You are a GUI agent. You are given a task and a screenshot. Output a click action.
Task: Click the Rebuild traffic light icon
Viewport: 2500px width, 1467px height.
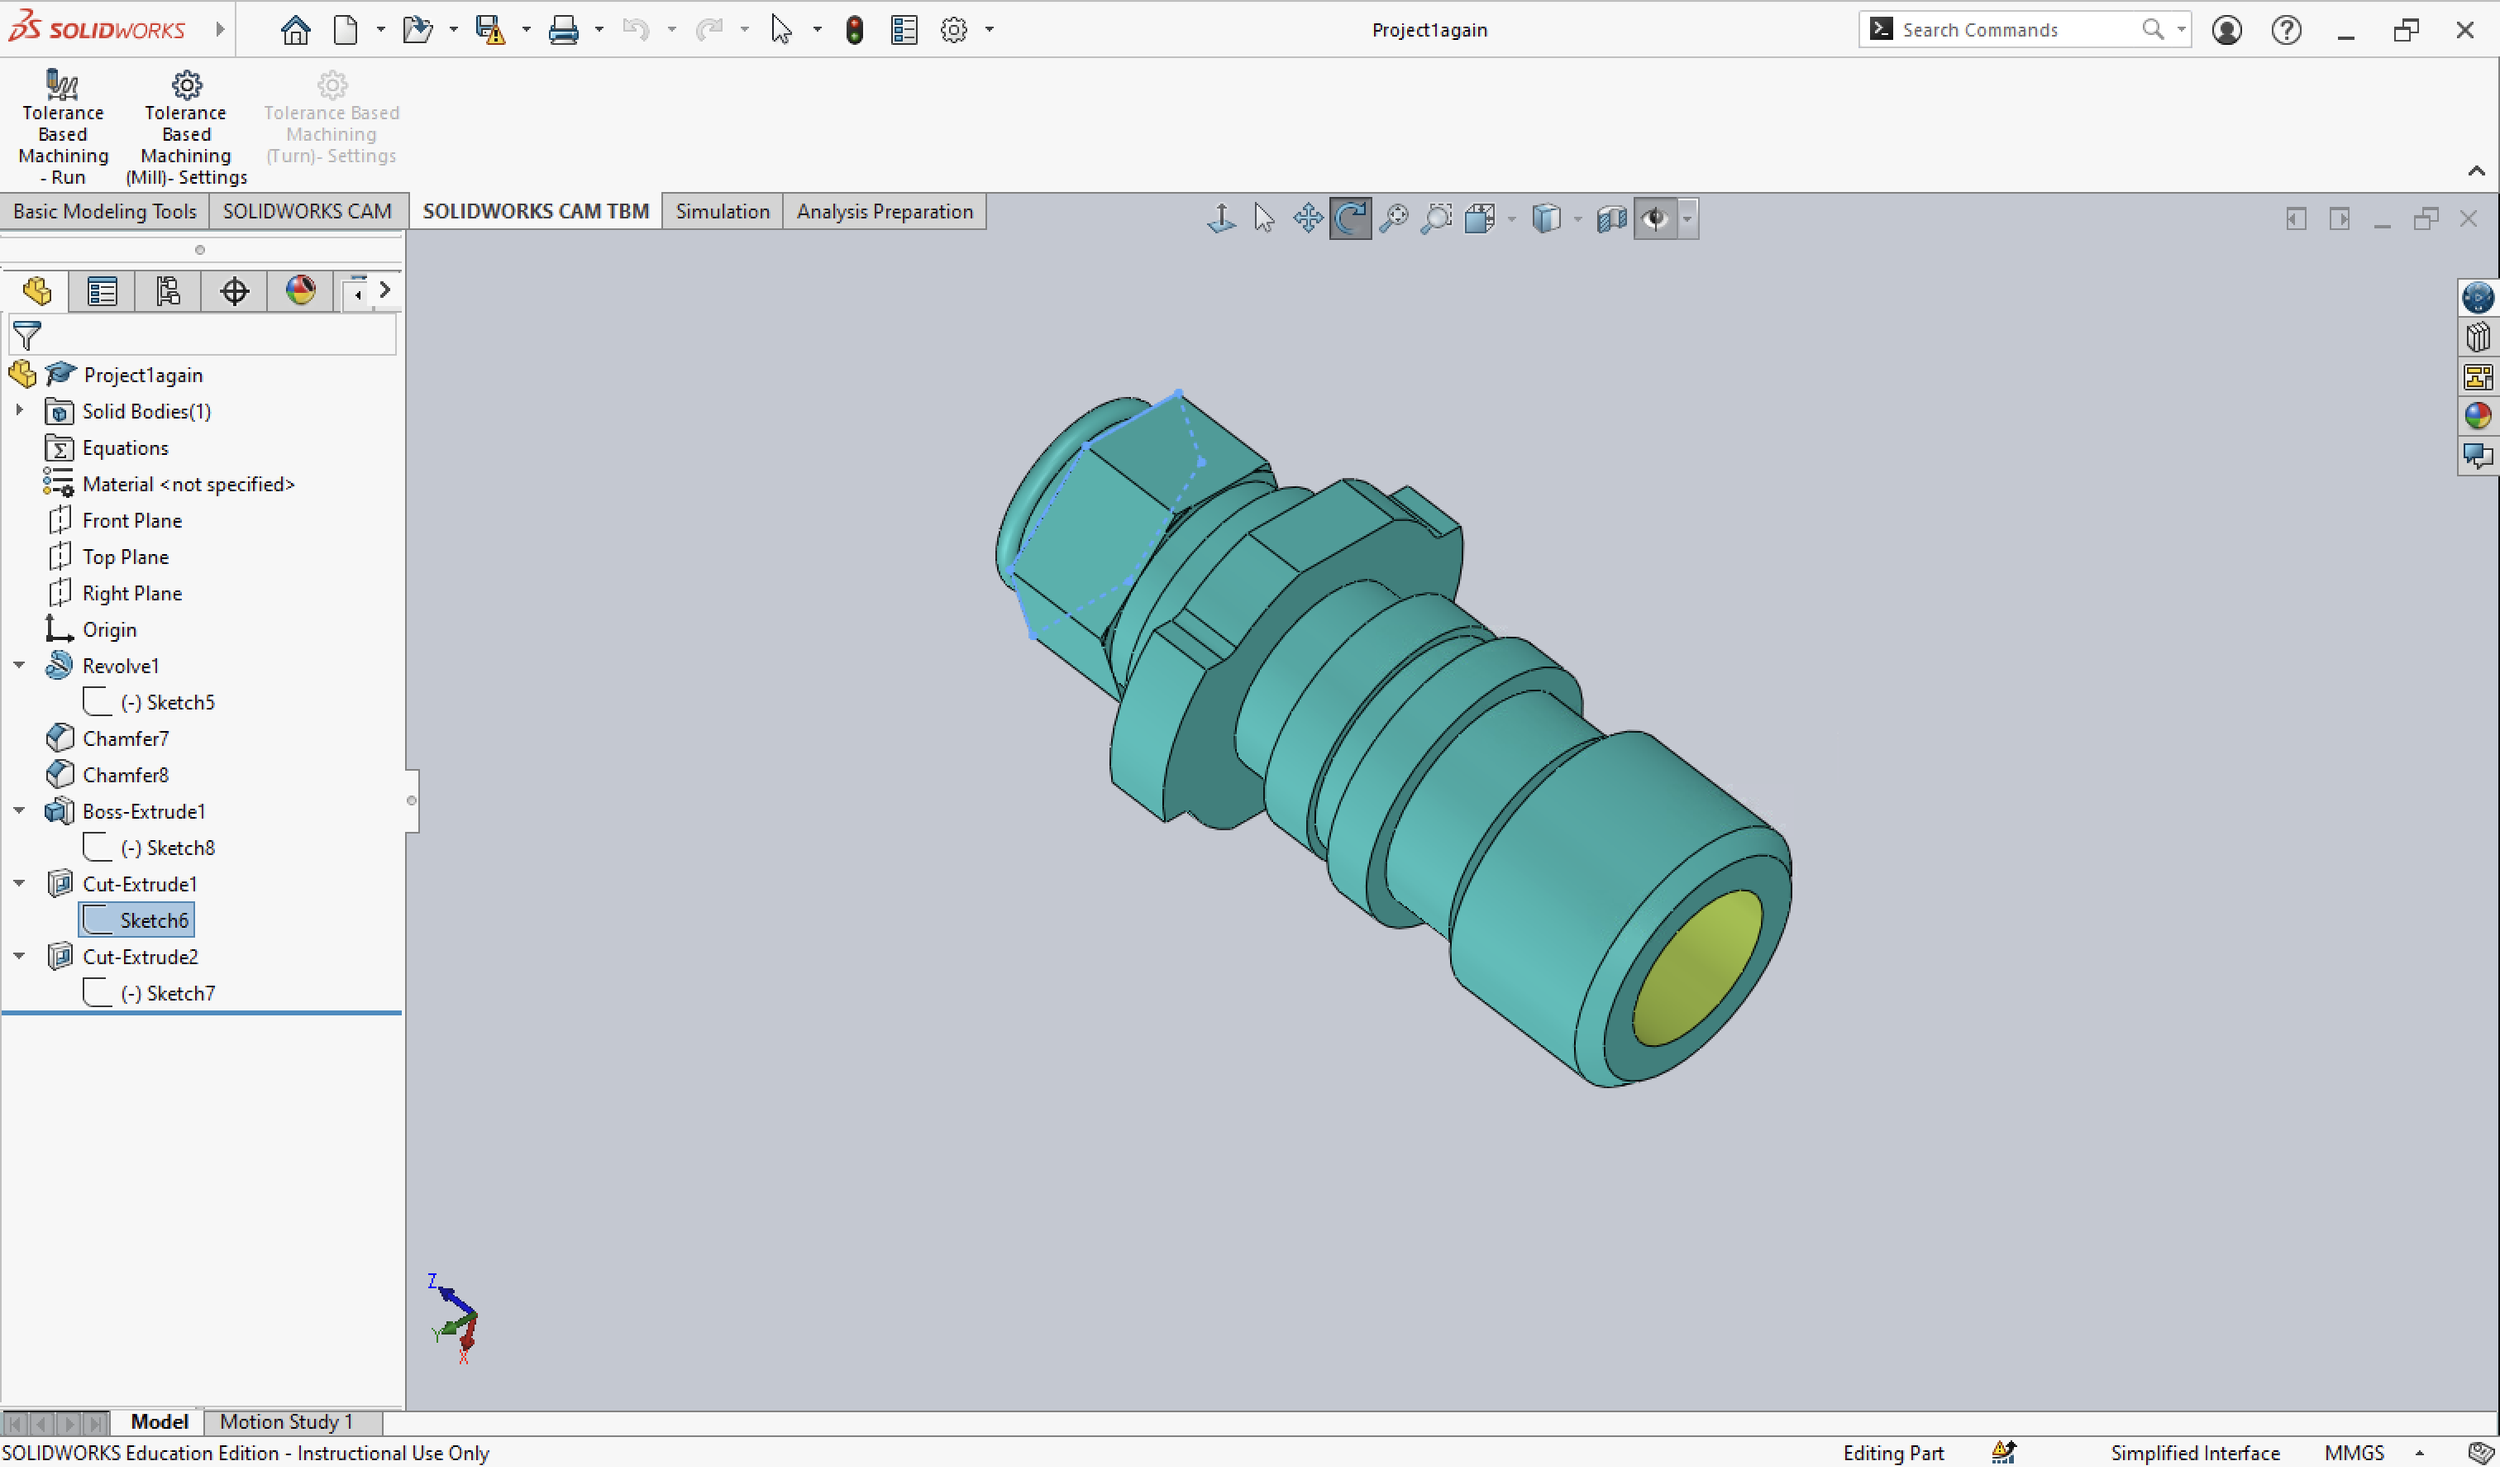[854, 30]
